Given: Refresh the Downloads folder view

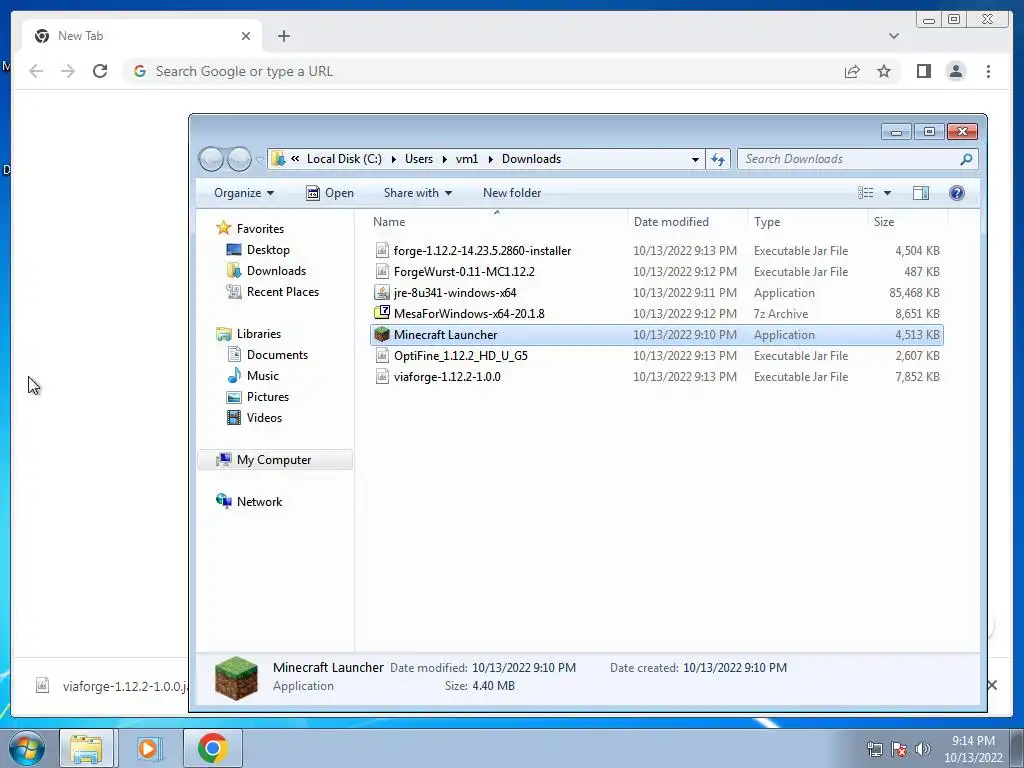Looking at the screenshot, I should pyautogui.click(x=718, y=159).
